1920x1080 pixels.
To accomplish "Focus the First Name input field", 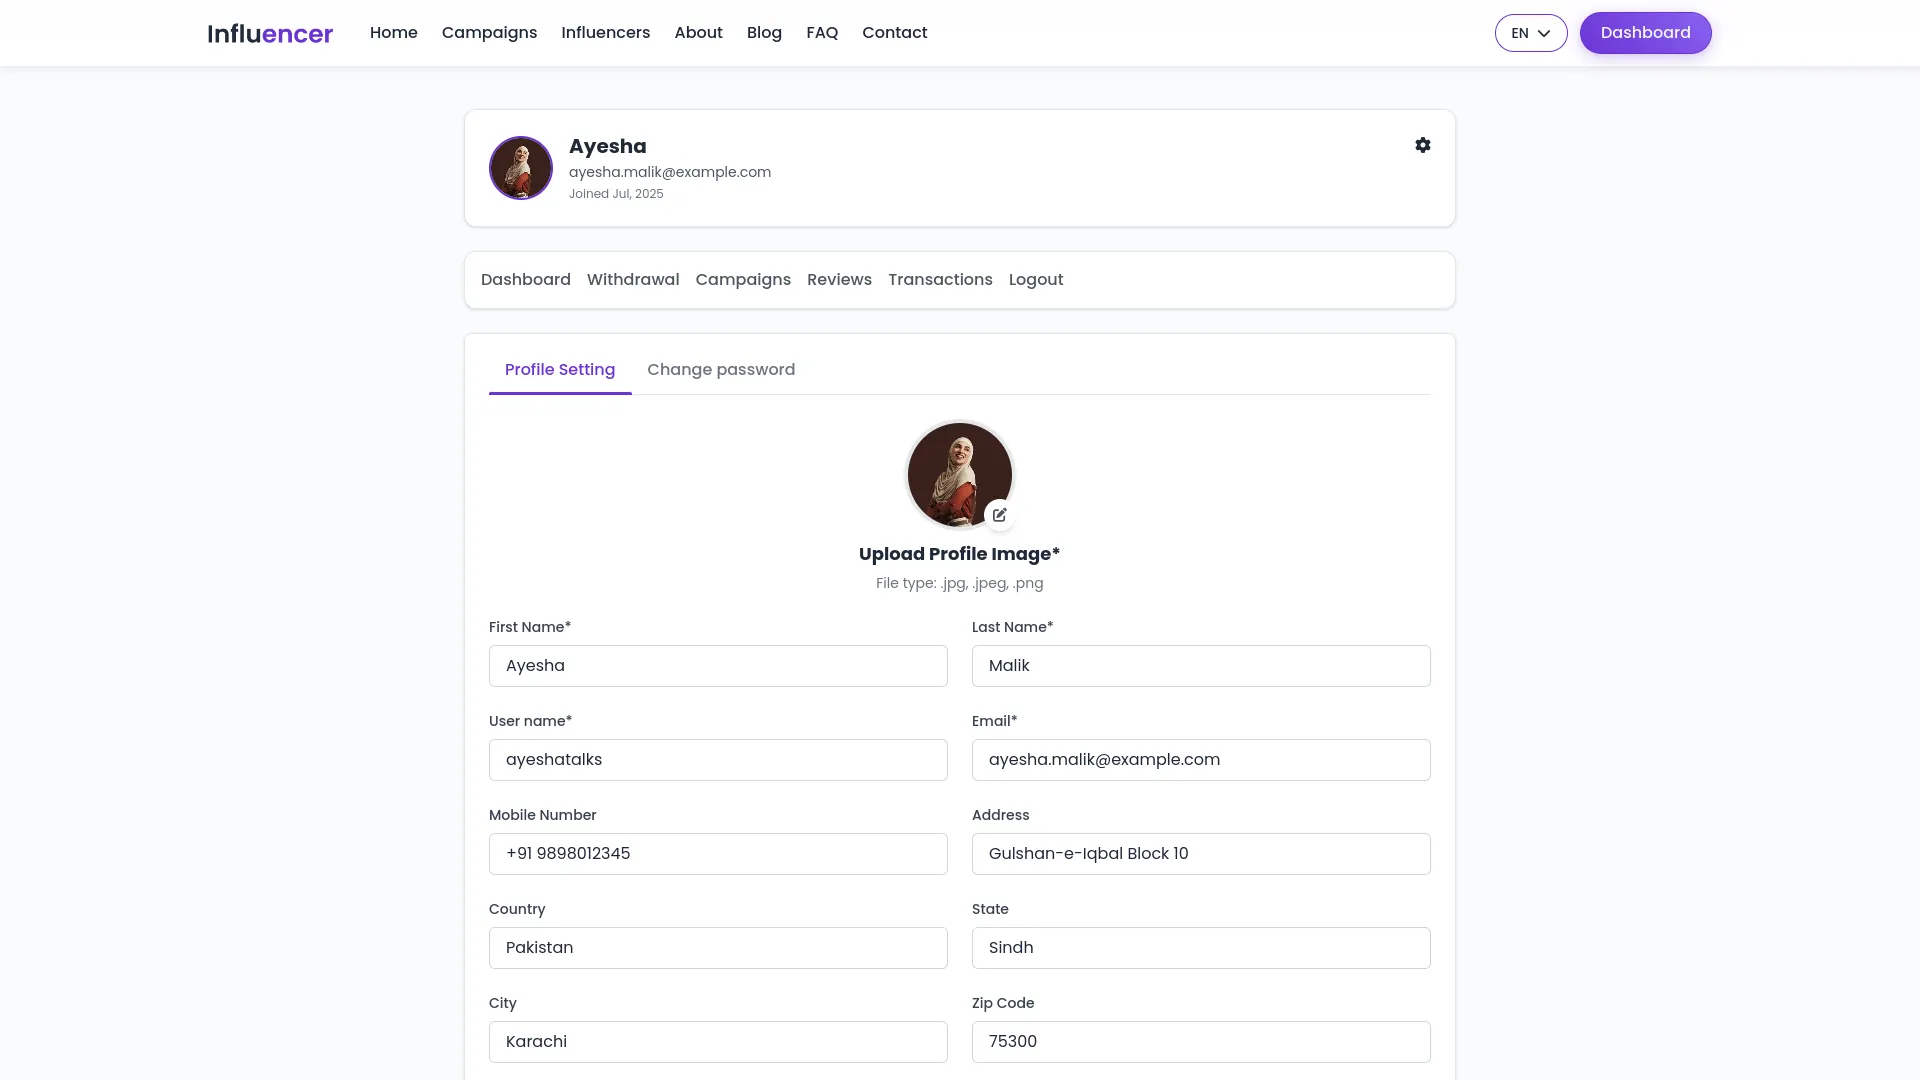I will tap(718, 666).
